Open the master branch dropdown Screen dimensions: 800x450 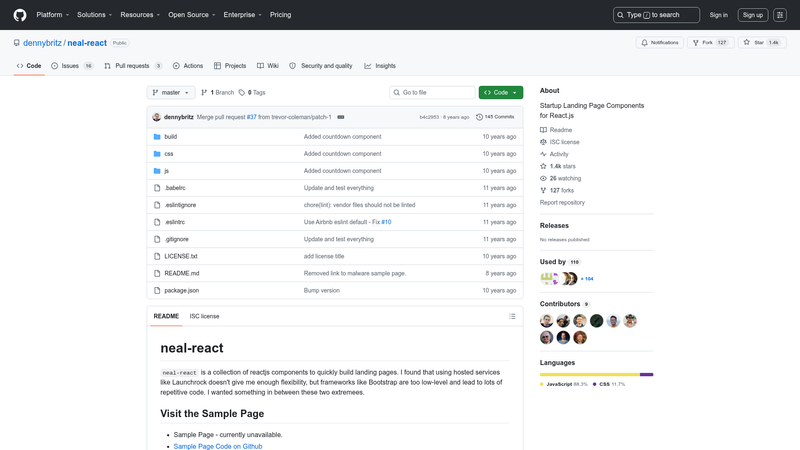tap(171, 92)
